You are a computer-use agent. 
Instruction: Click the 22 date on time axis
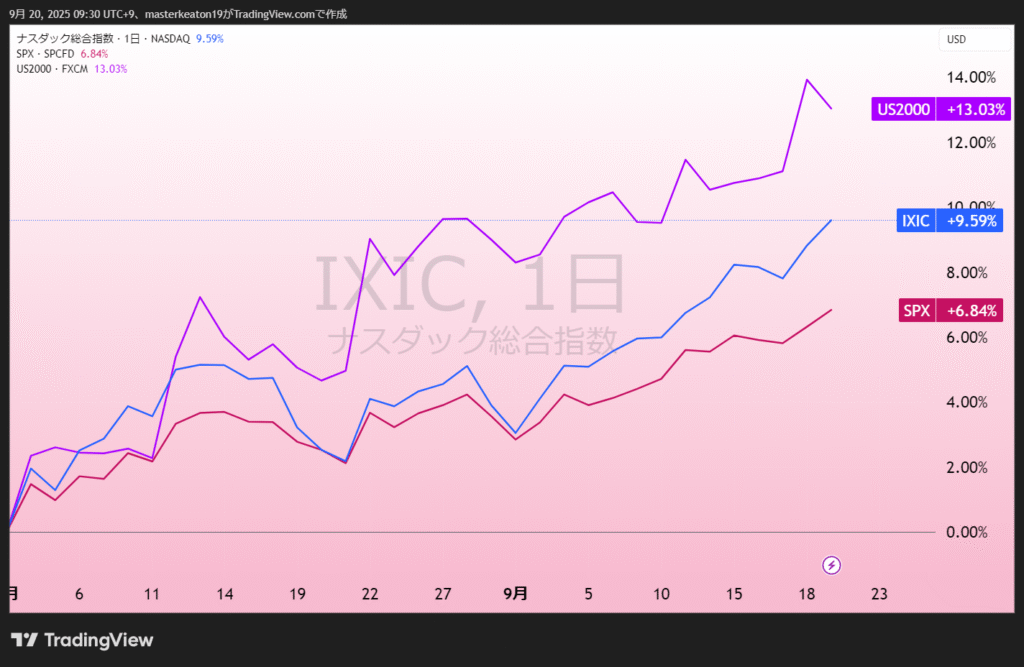370,593
